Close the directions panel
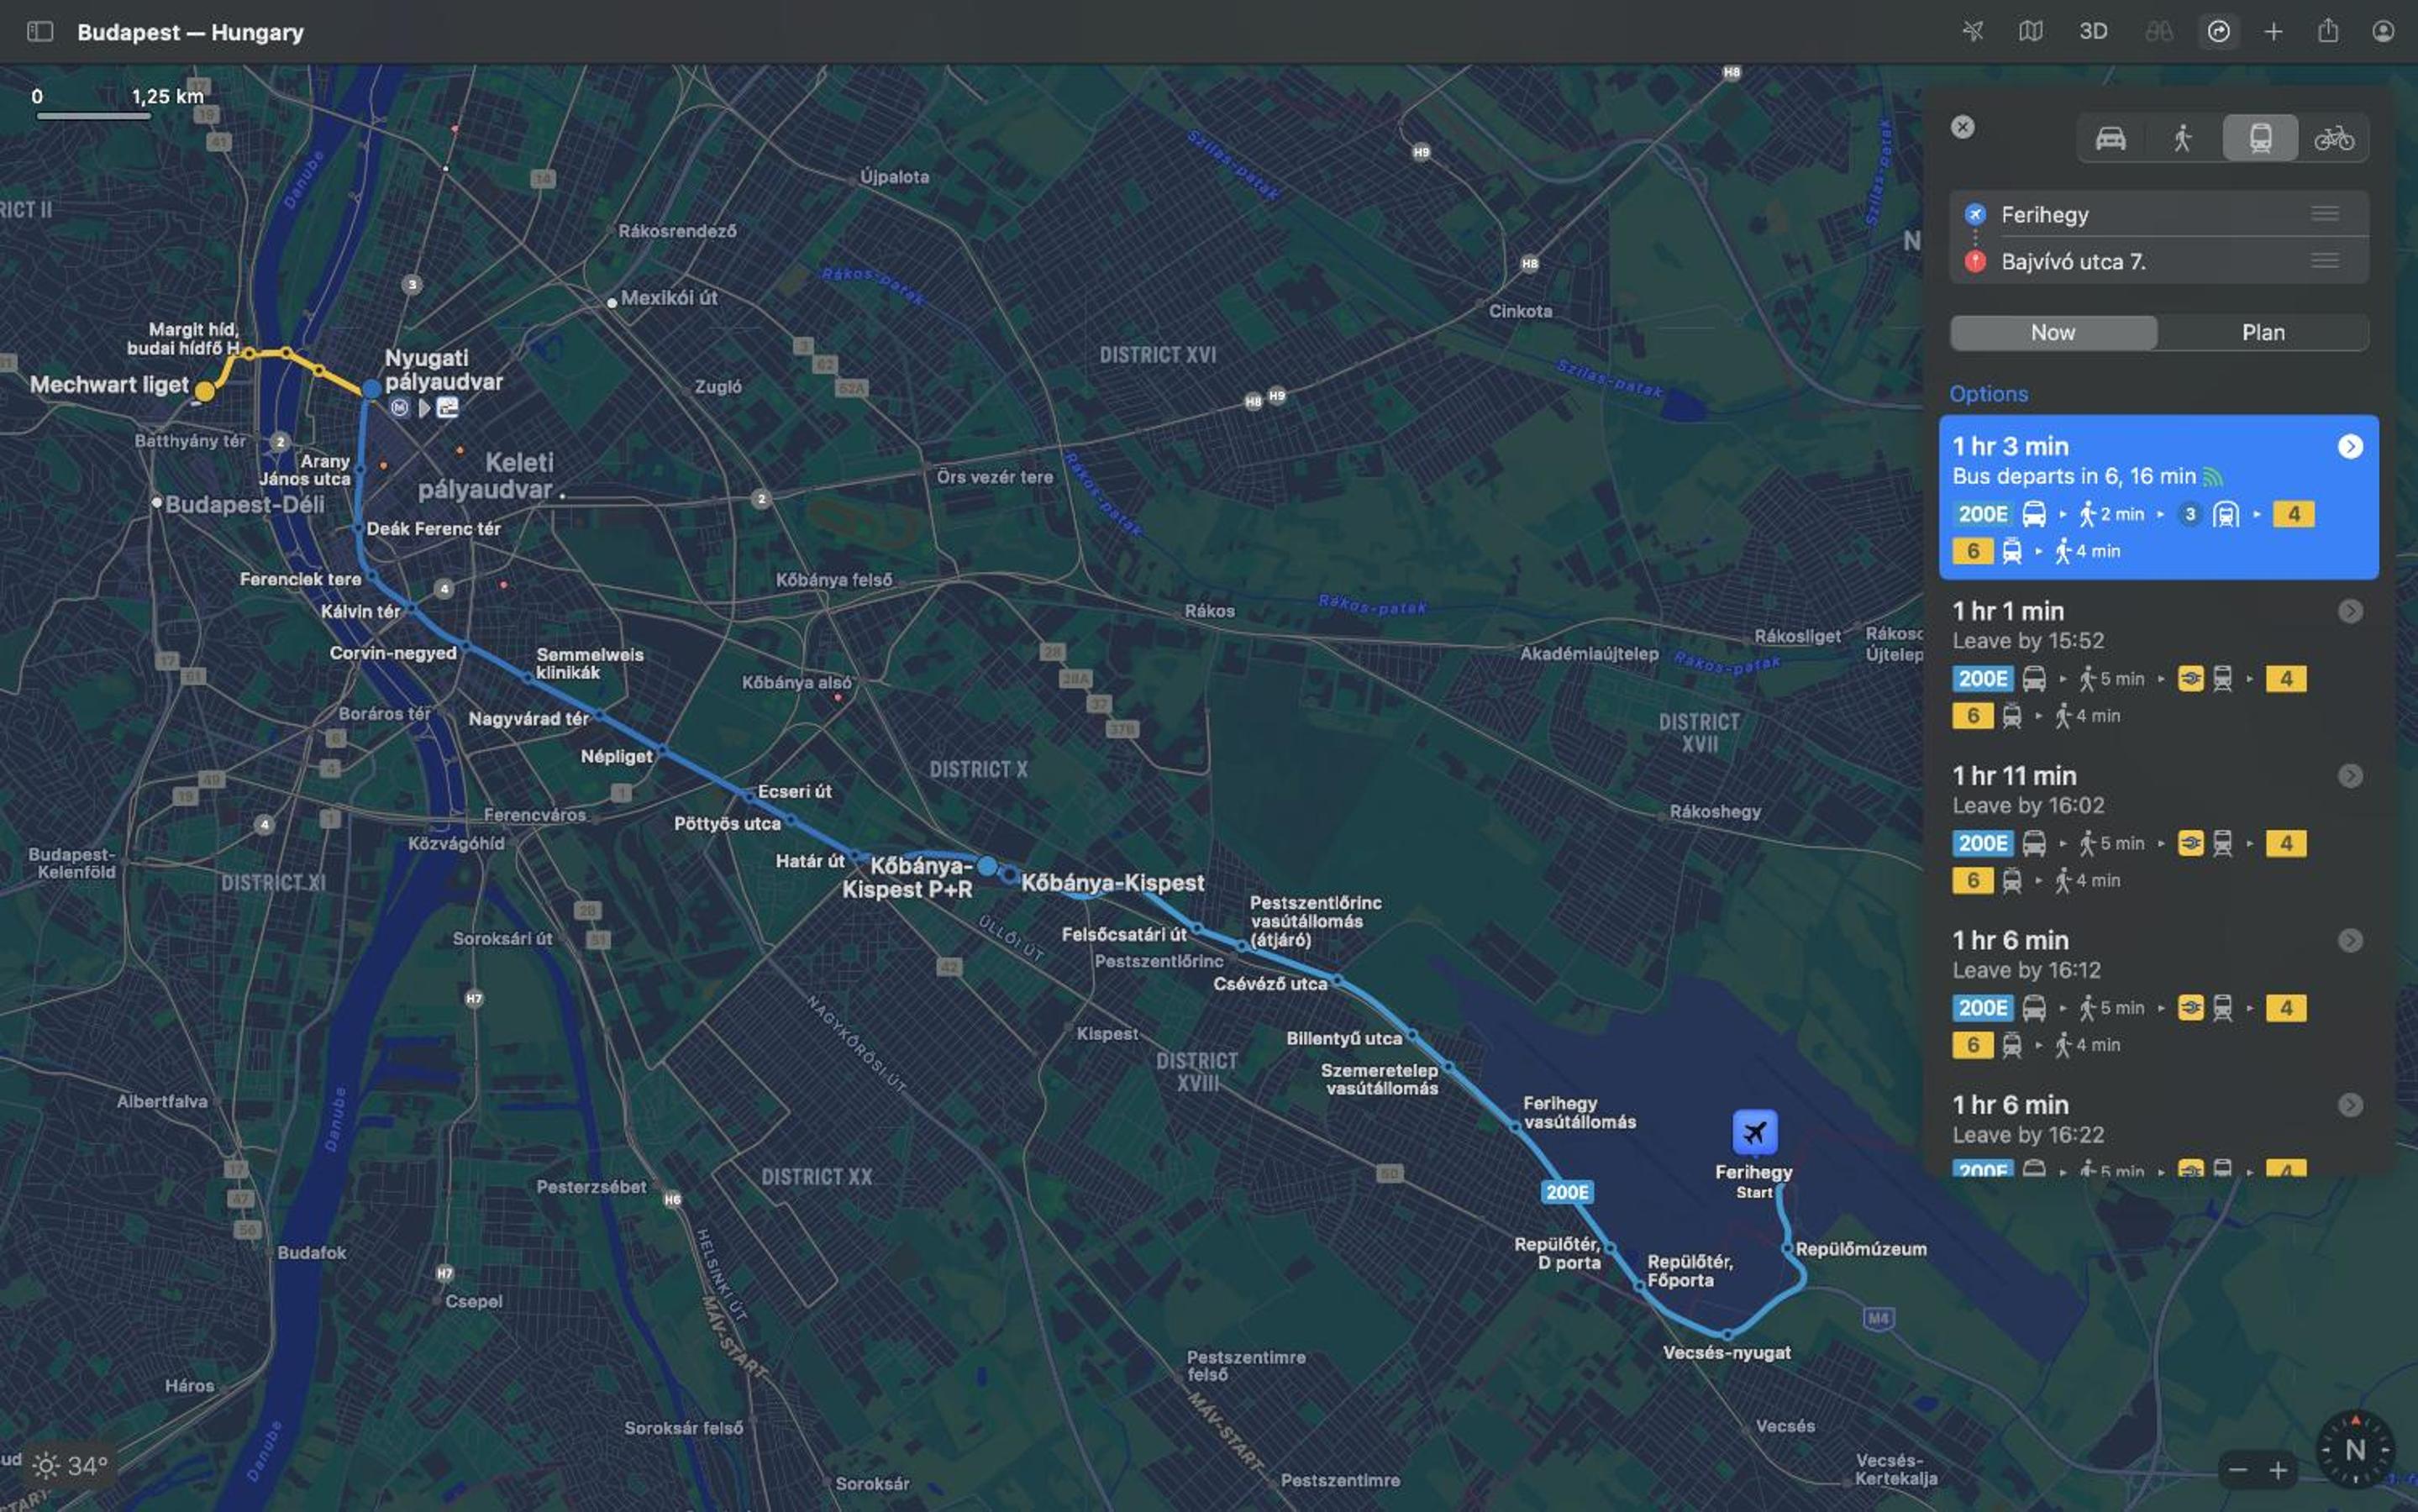 point(1962,127)
